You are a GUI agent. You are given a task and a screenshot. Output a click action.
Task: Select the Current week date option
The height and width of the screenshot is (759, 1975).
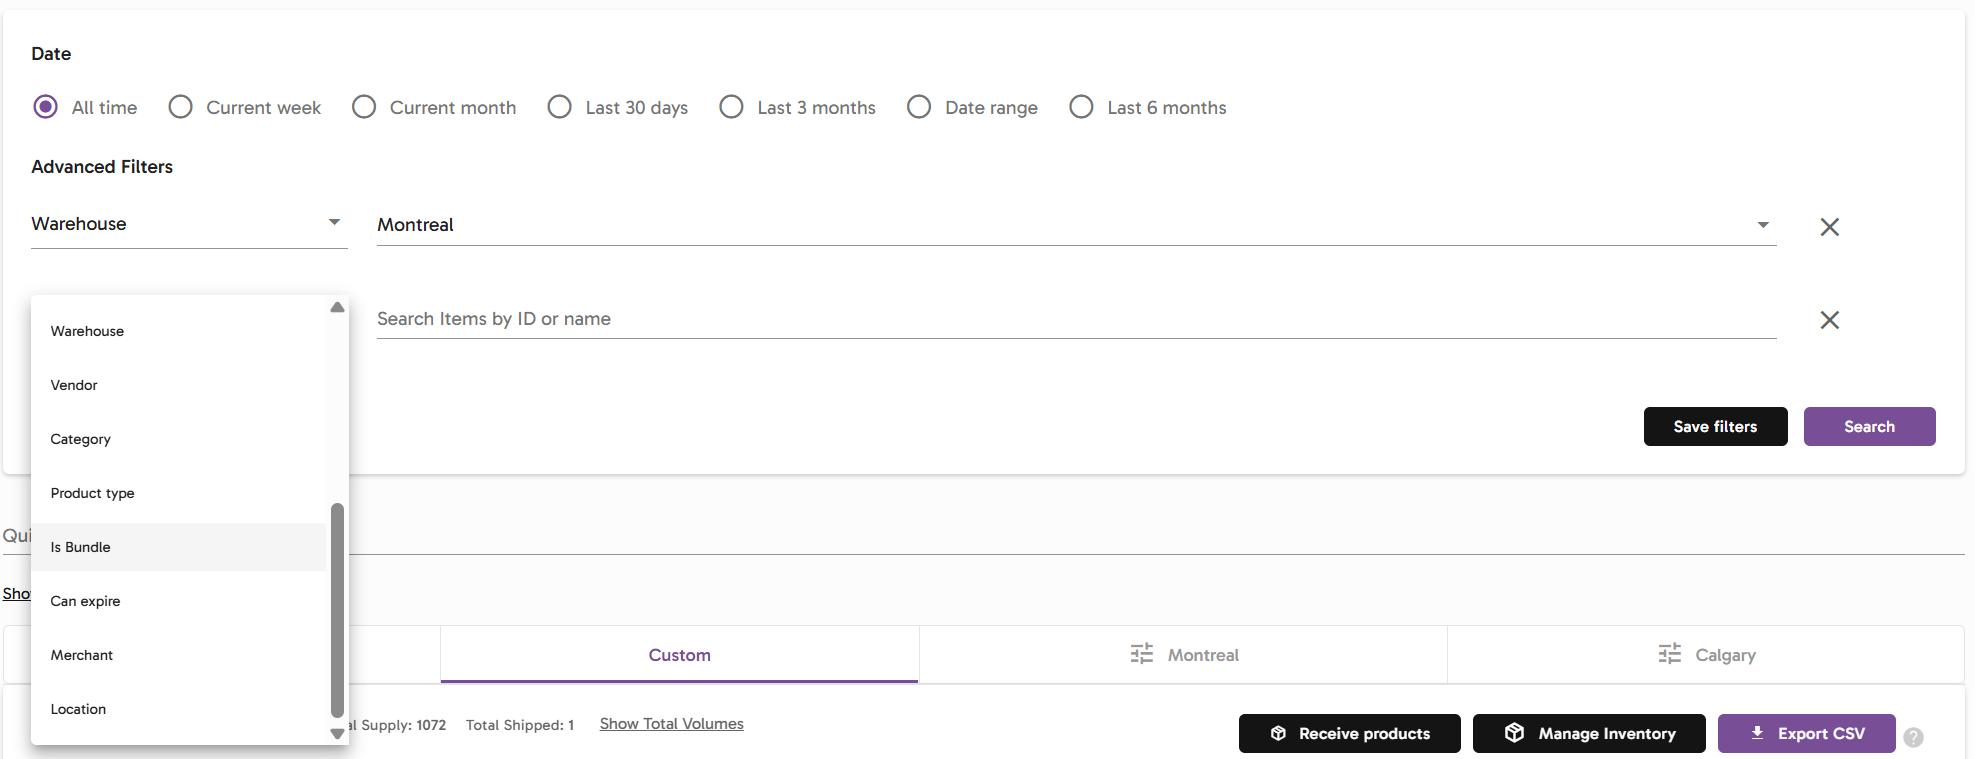[x=181, y=107]
